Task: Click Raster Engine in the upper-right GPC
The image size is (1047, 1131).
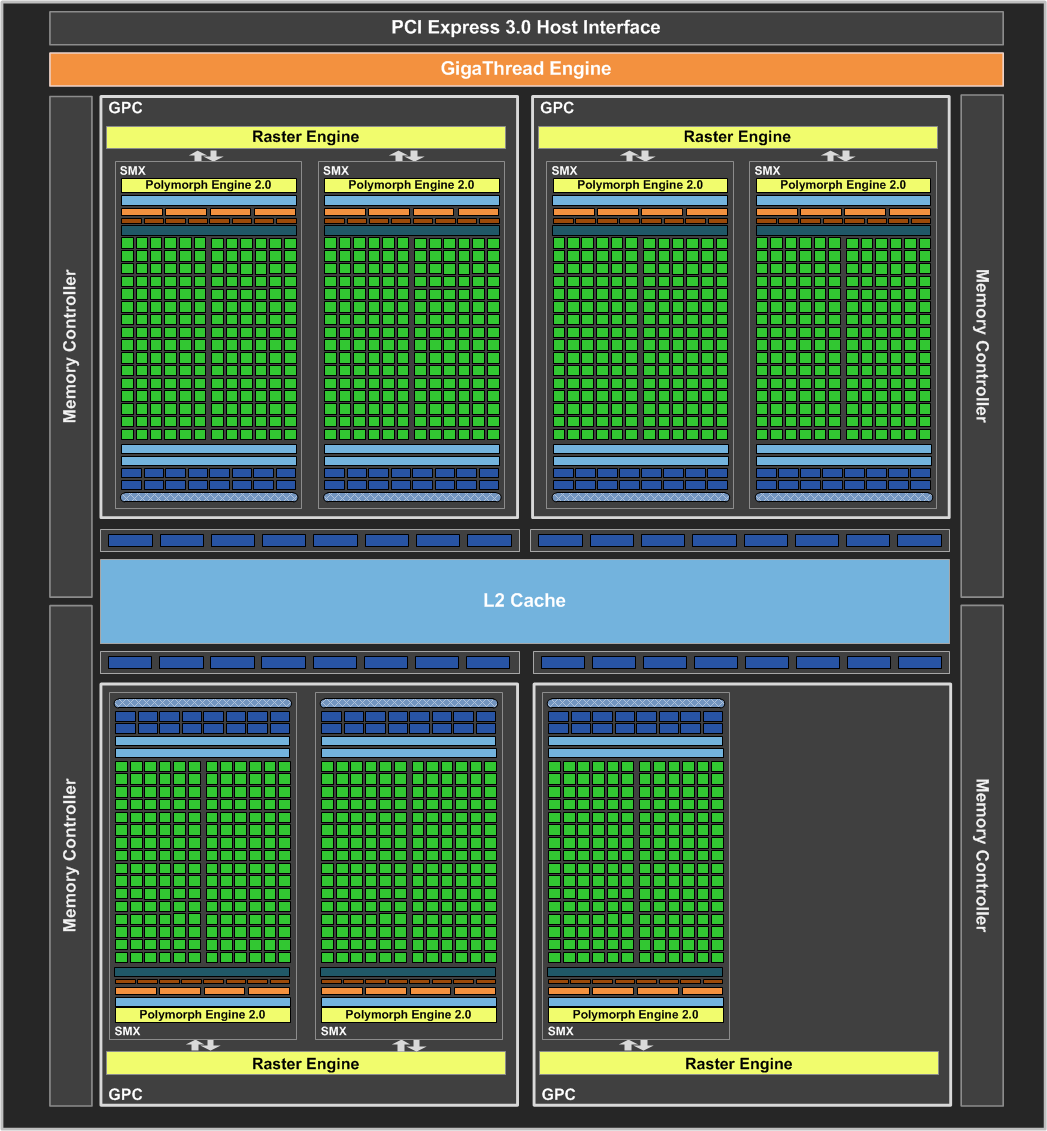Action: pyautogui.click(x=738, y=137)
